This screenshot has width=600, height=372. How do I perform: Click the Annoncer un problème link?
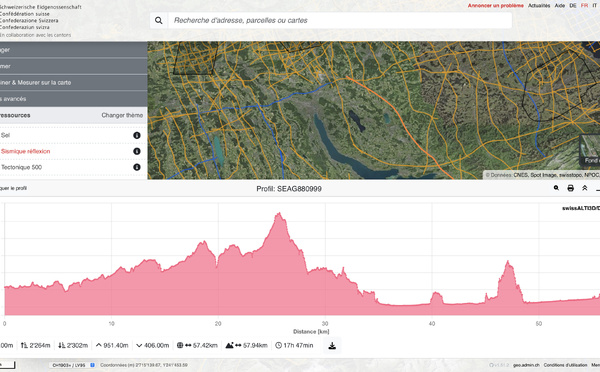pyautogui.click(x=496, y=6)
